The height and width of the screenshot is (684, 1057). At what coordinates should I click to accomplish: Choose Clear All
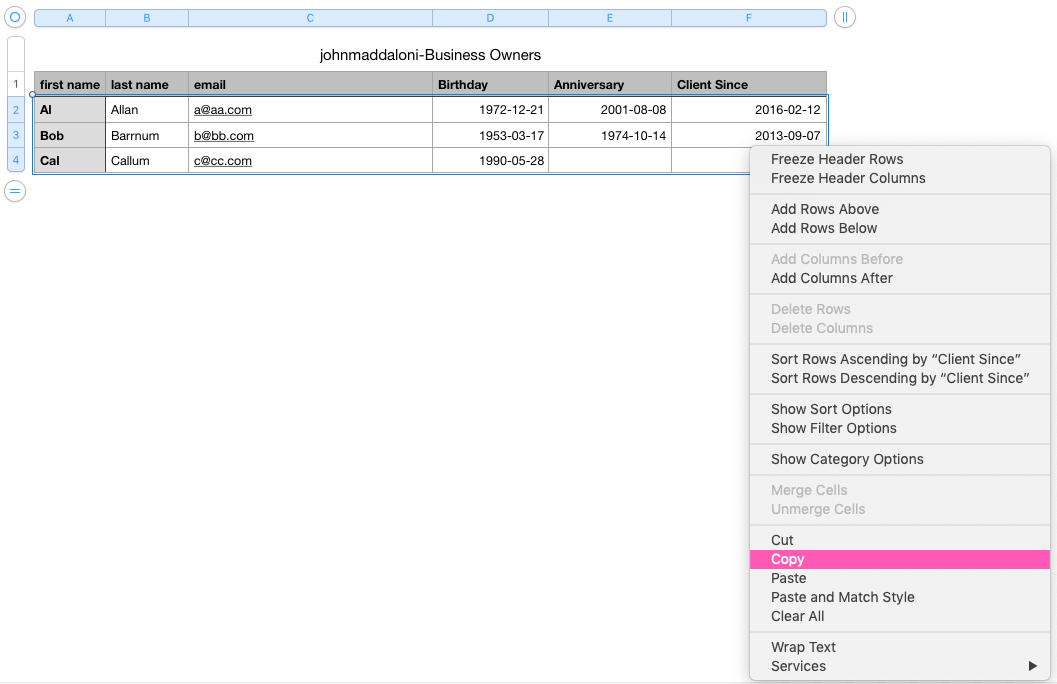coord(900,616)
